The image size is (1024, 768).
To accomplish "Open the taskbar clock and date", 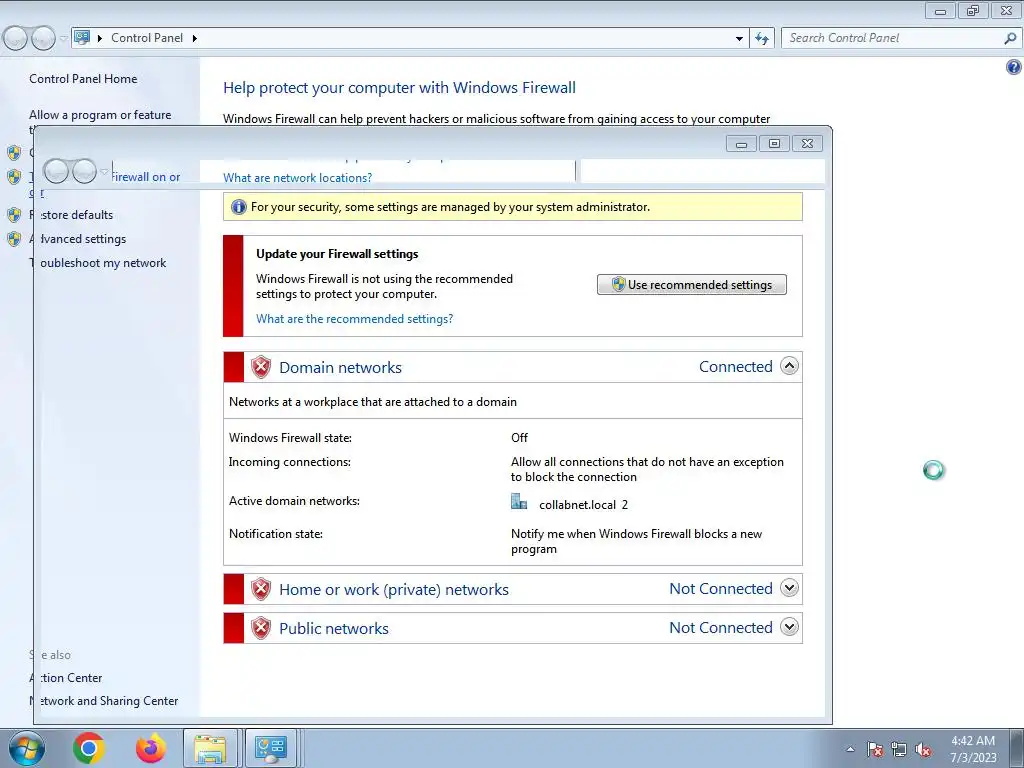I will click(x=973, y=749).
